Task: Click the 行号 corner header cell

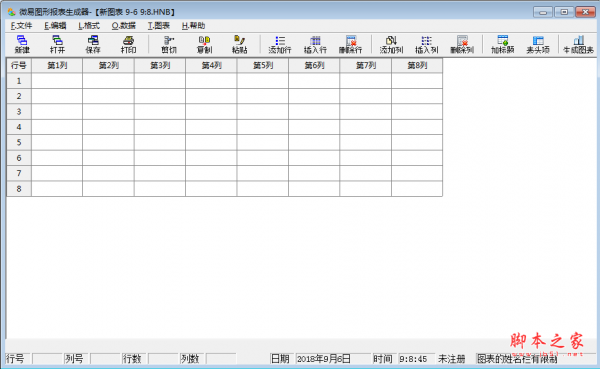Action: (x=19, y=65)
